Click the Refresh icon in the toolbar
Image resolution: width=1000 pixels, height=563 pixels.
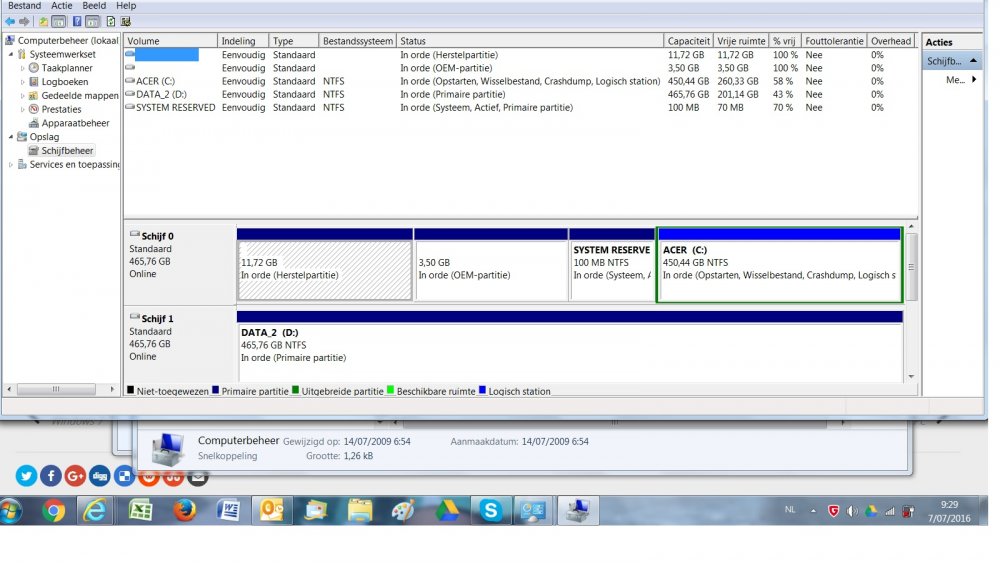click(x=110, y=21)
